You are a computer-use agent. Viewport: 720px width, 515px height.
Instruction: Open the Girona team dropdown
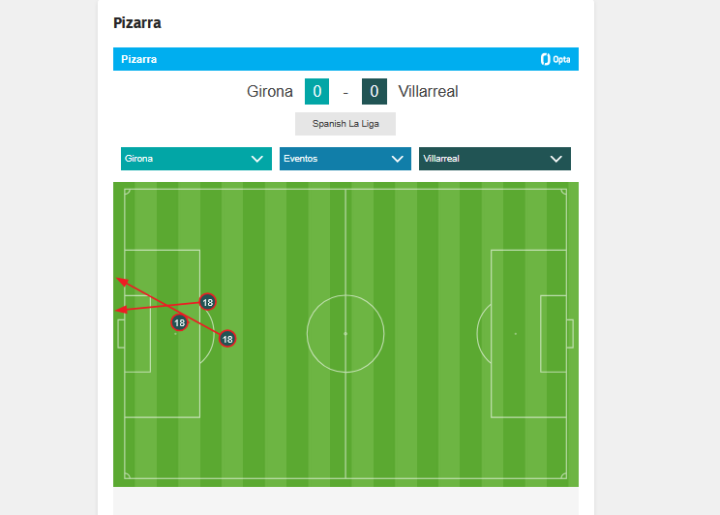point(196,159)
